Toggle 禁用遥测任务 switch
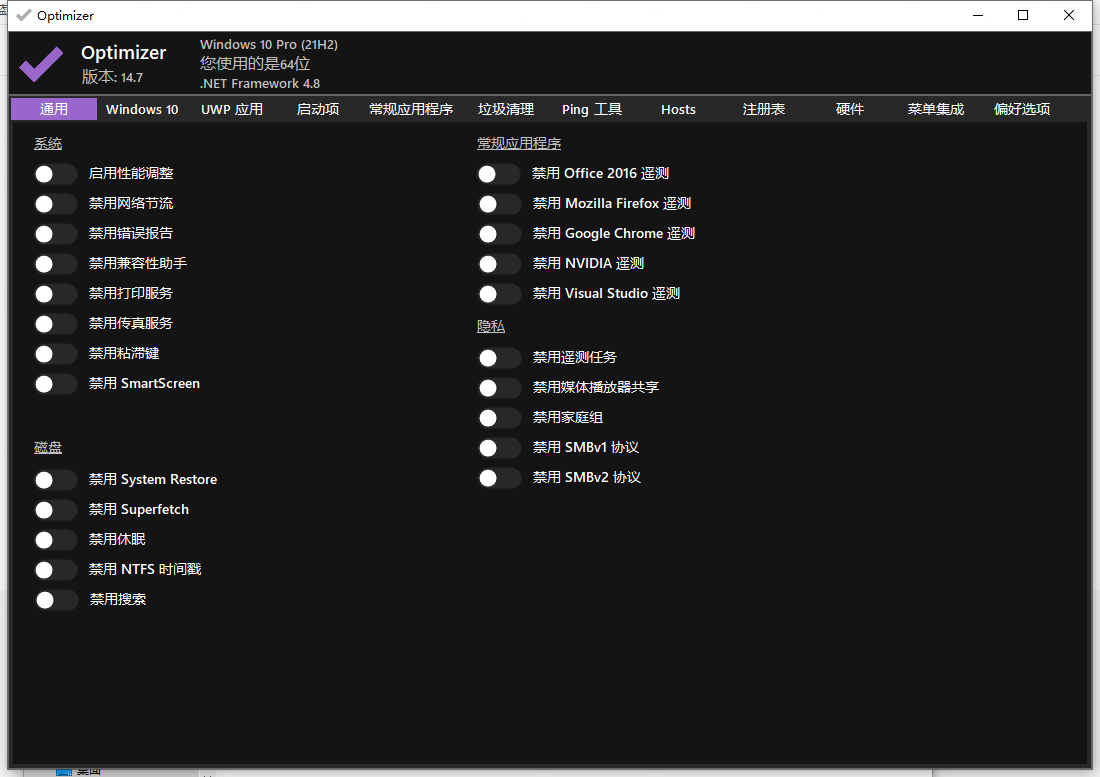The width and height of the screenshot is (1100, 777). coord(499,358)
